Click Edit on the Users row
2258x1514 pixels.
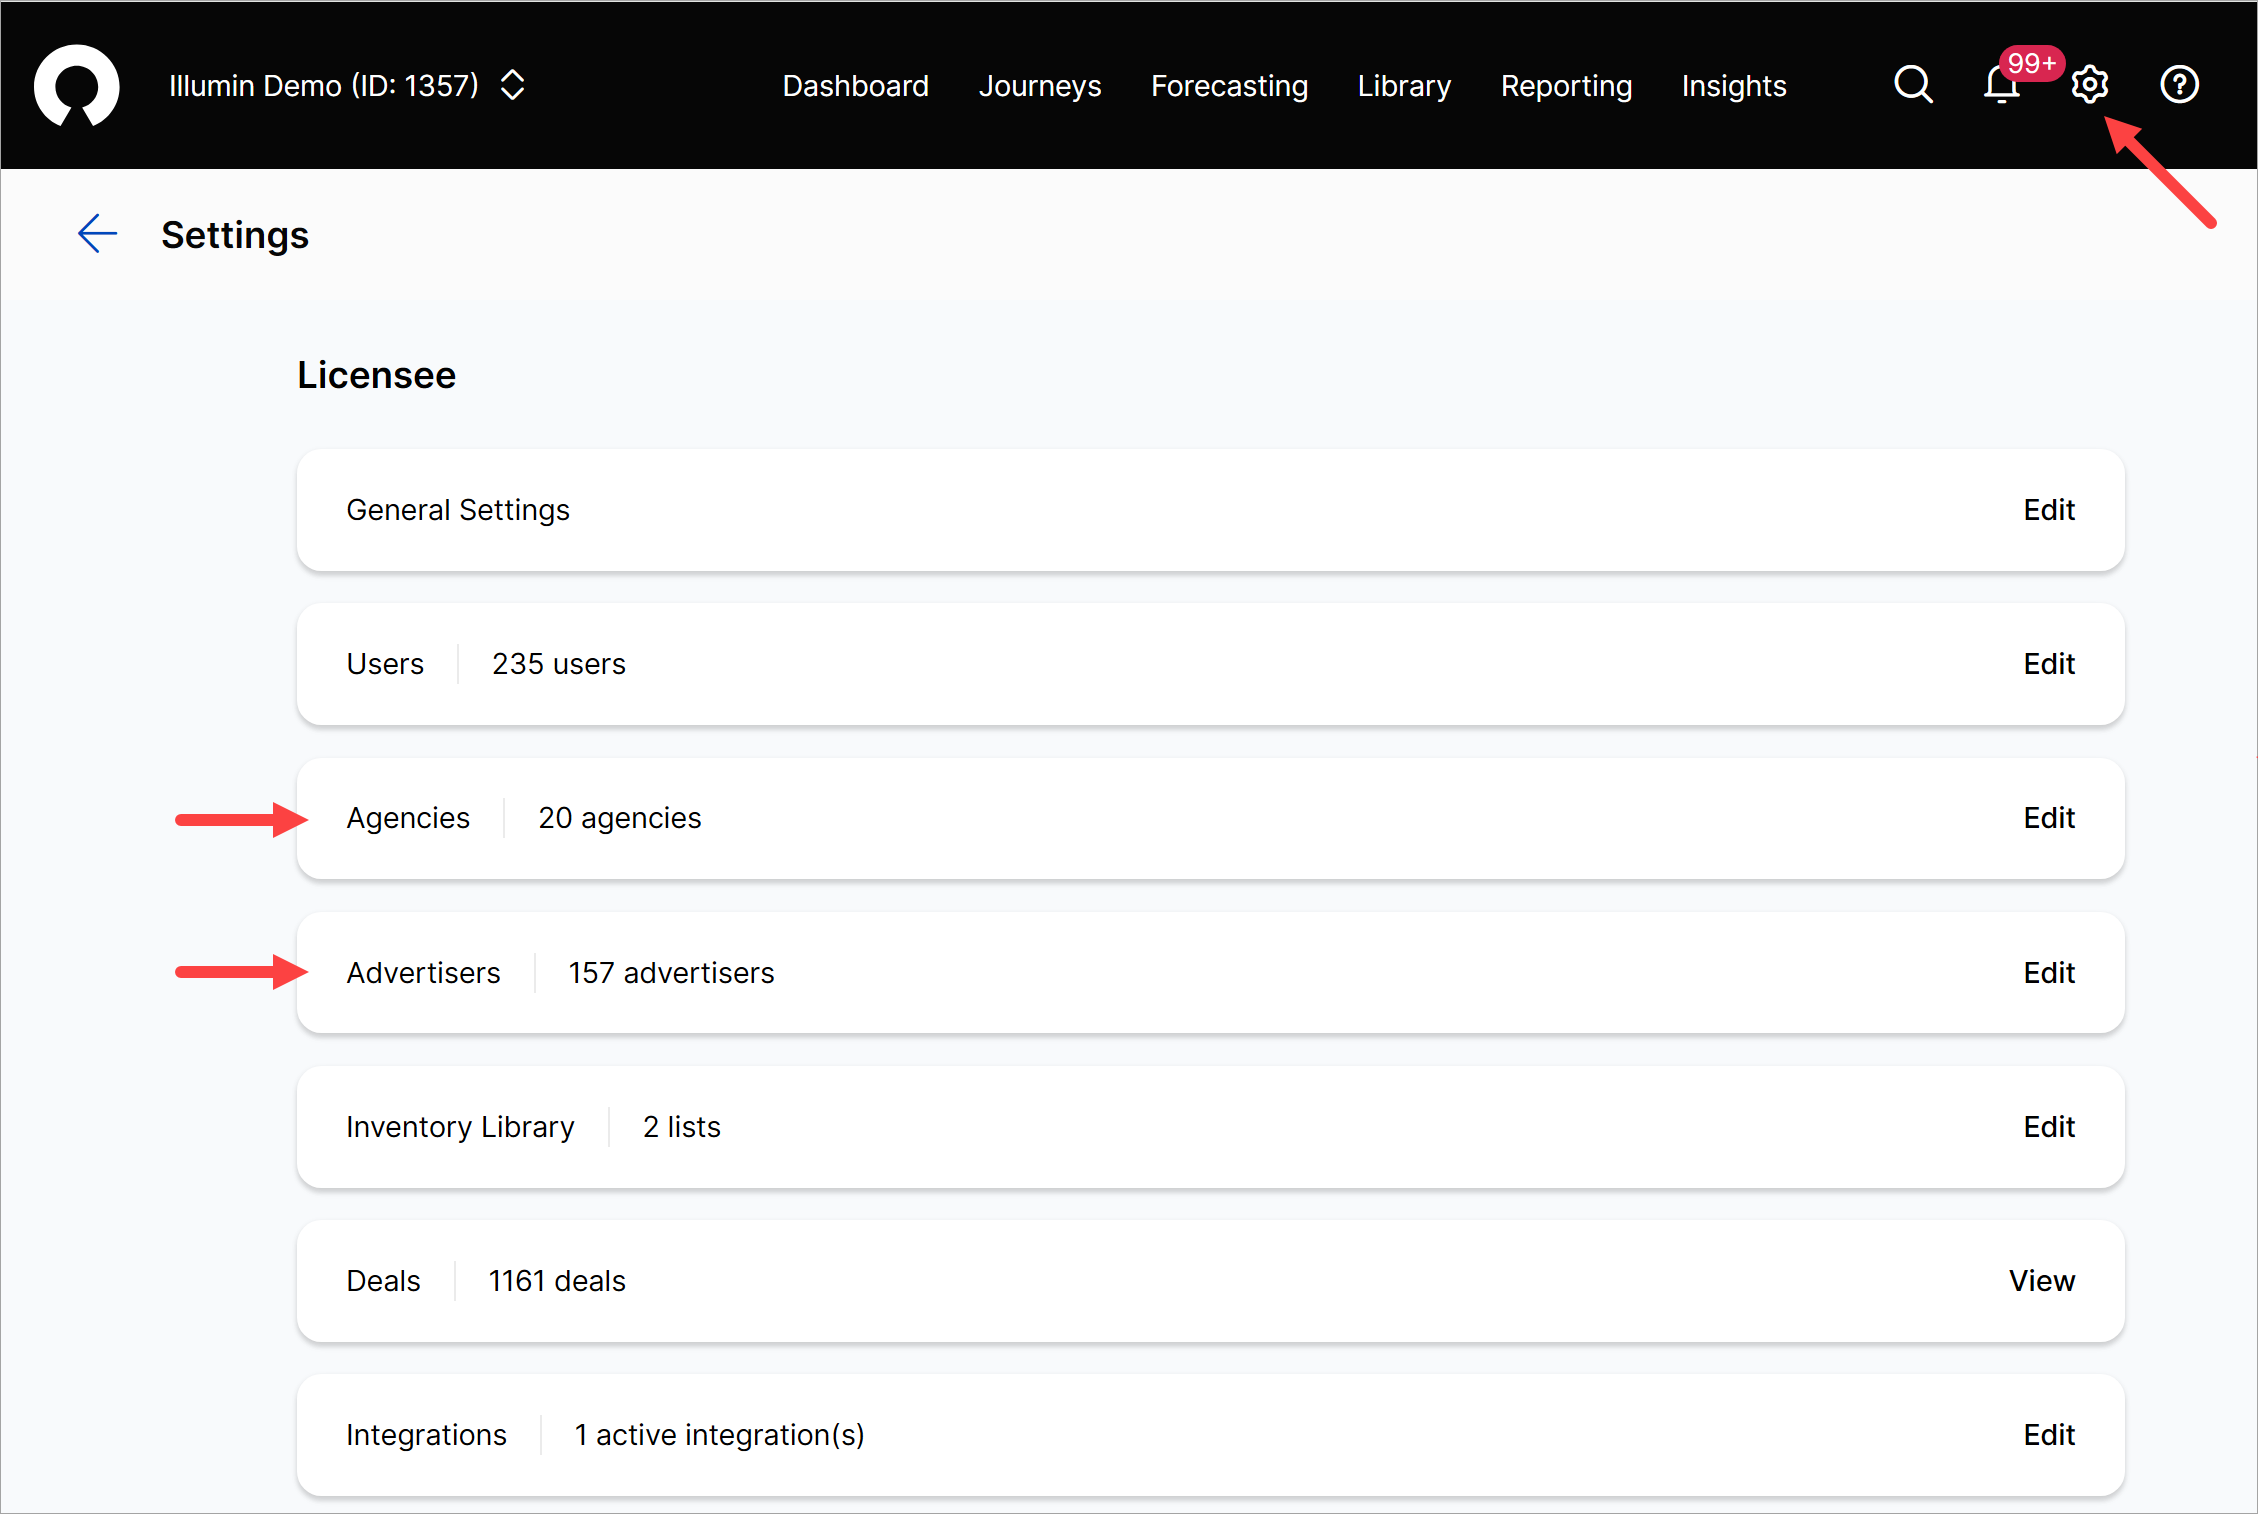pyautogui.click(x=2048, y=664)
